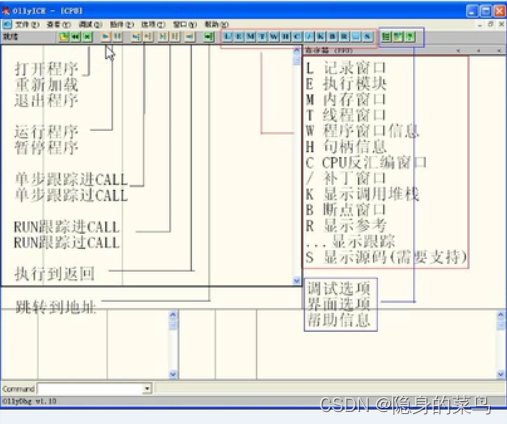
Task: Click the Step into toolbar icon
Action: click(x=136, y=37)
